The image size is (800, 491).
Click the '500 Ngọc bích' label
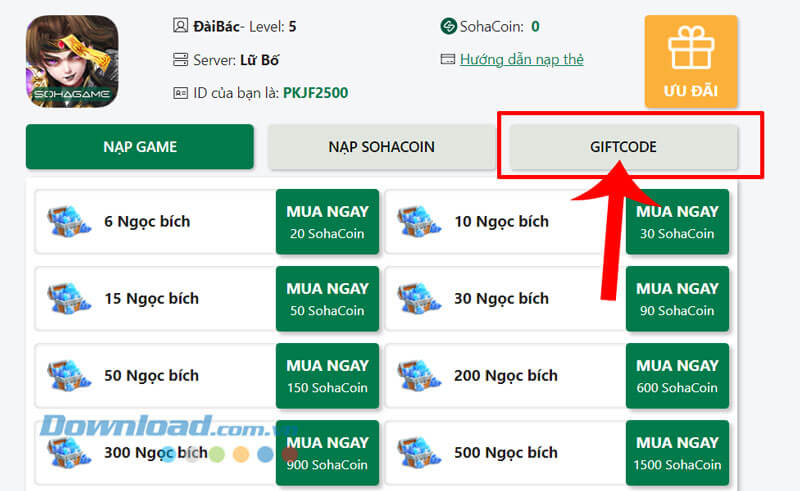click(x=506, y=453)
